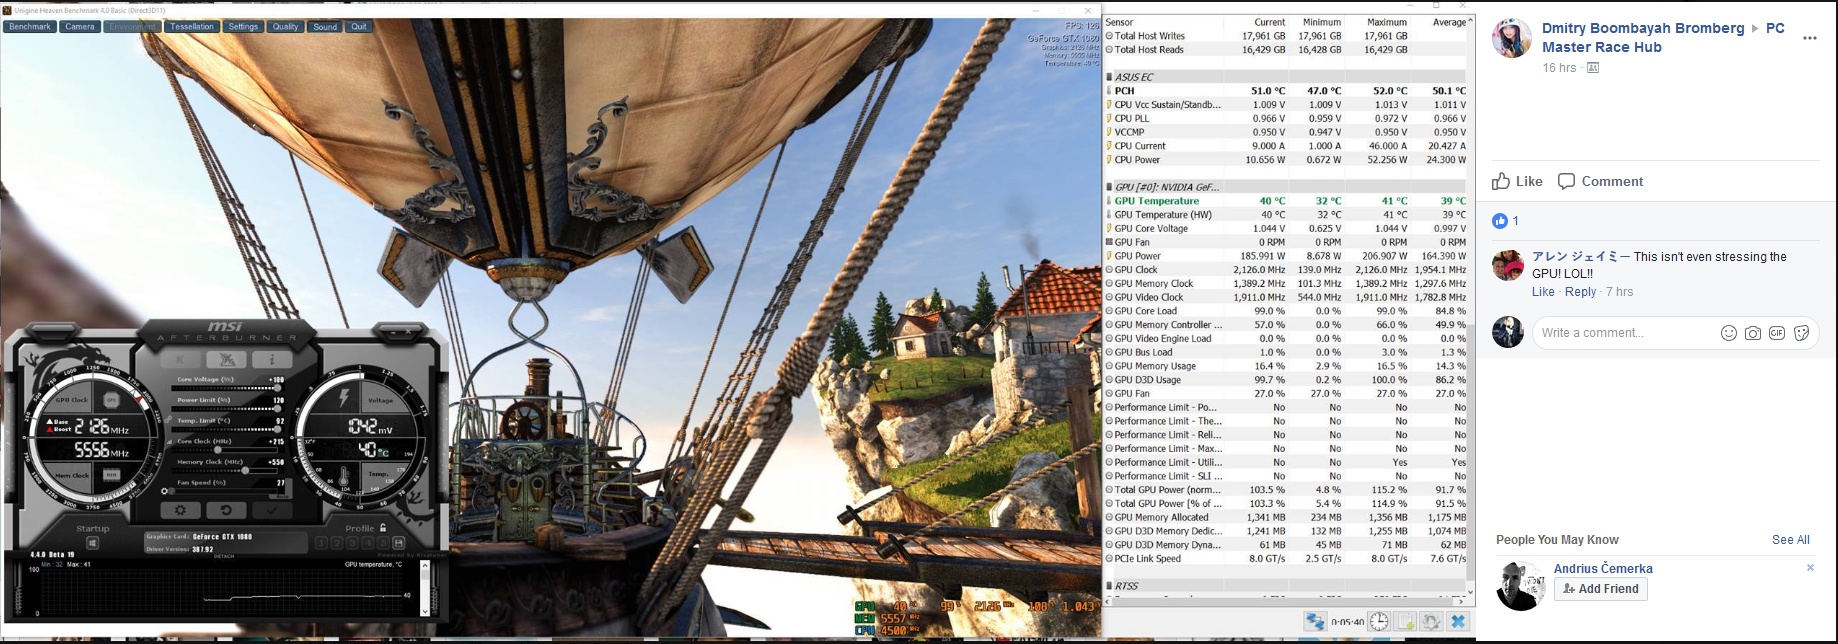The height and width of the screenshot is (644, 1838).
Task: Reset Afterburner settings to default
Action: [227, 510]
